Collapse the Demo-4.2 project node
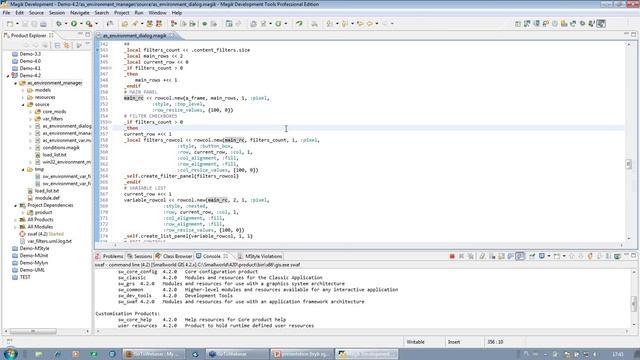 pos(8,76)
